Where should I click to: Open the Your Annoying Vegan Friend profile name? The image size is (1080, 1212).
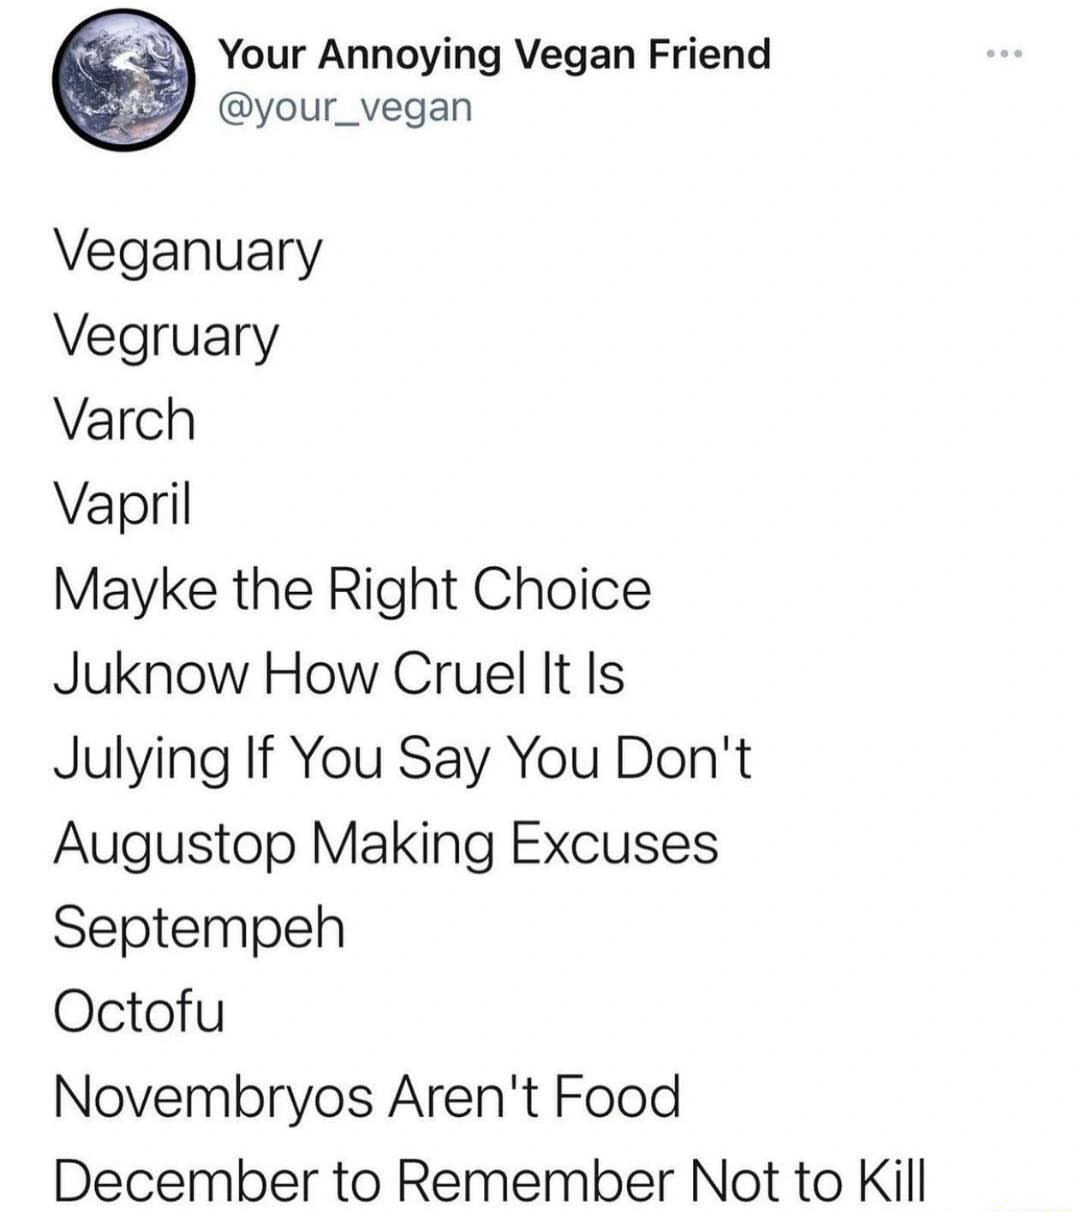pyautogui.click(x=495, y=54)
